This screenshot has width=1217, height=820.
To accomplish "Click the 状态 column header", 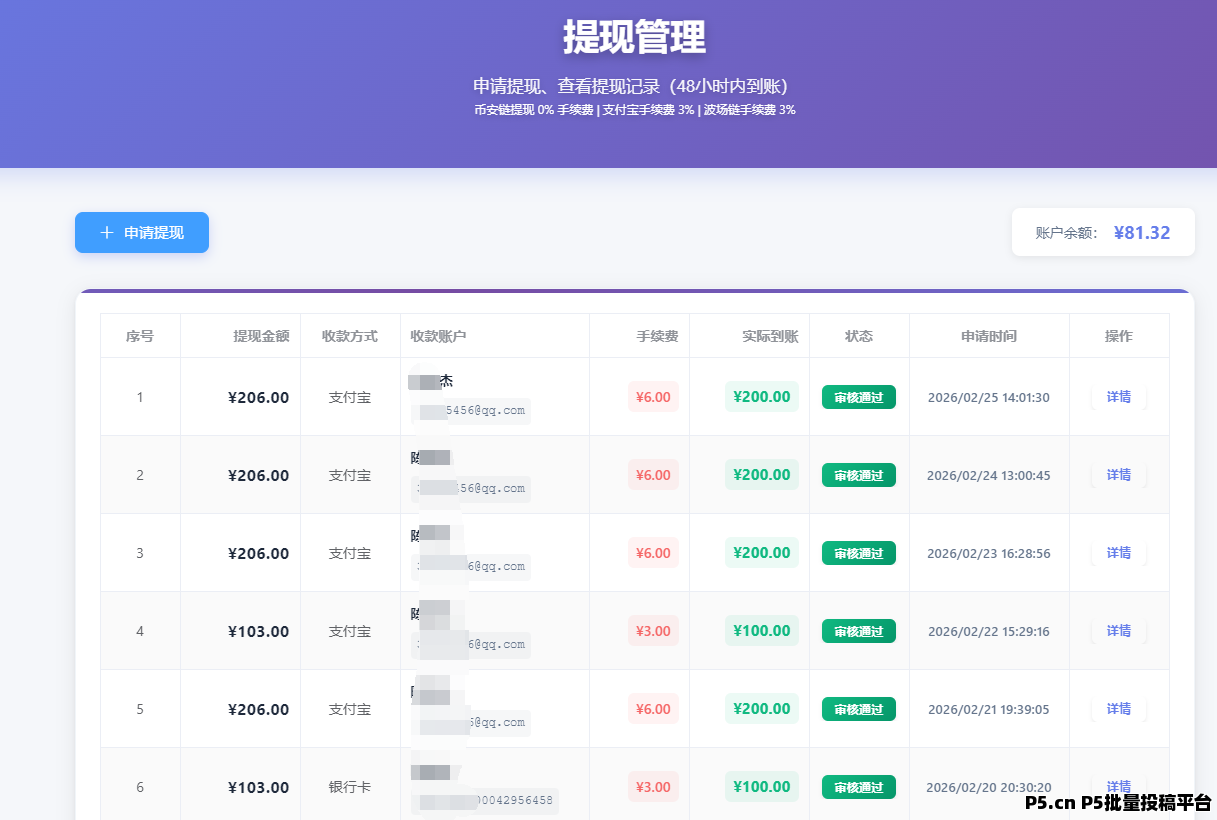I will coord(858,336).
